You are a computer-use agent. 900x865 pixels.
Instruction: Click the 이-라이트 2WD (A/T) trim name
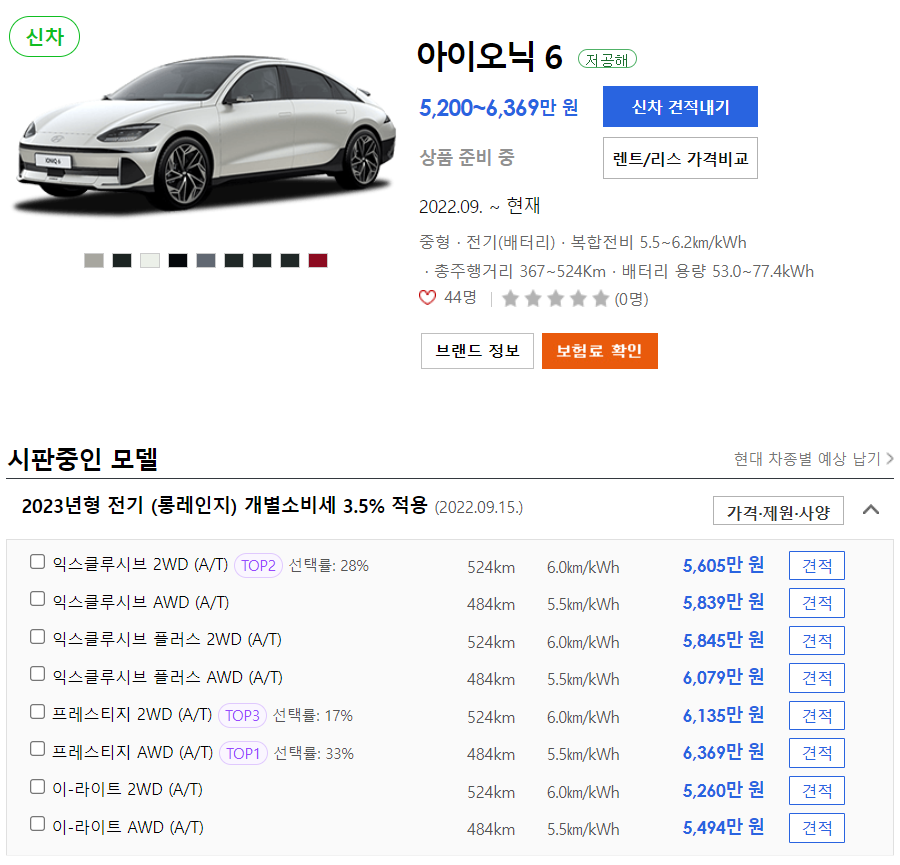pos(127,790)
